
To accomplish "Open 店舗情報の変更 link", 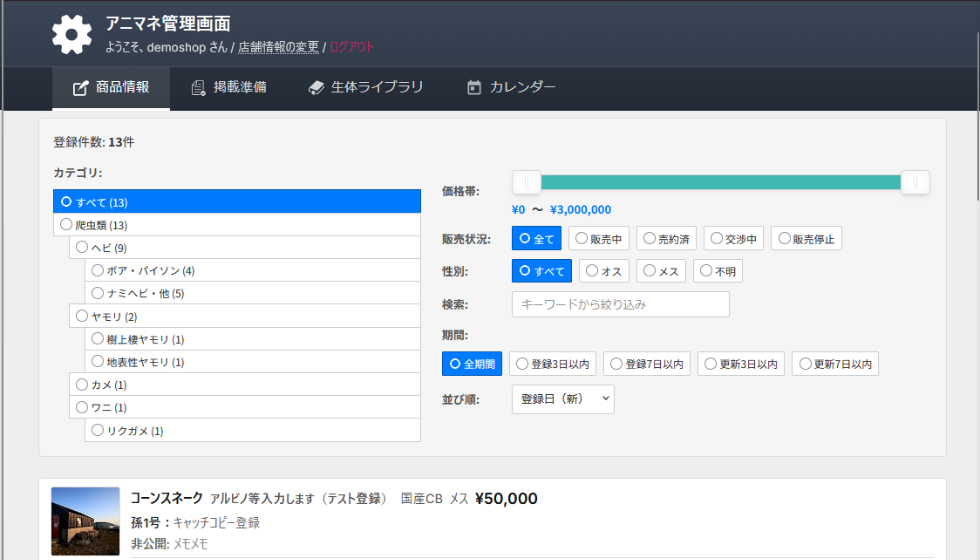I will click(278, 47).
